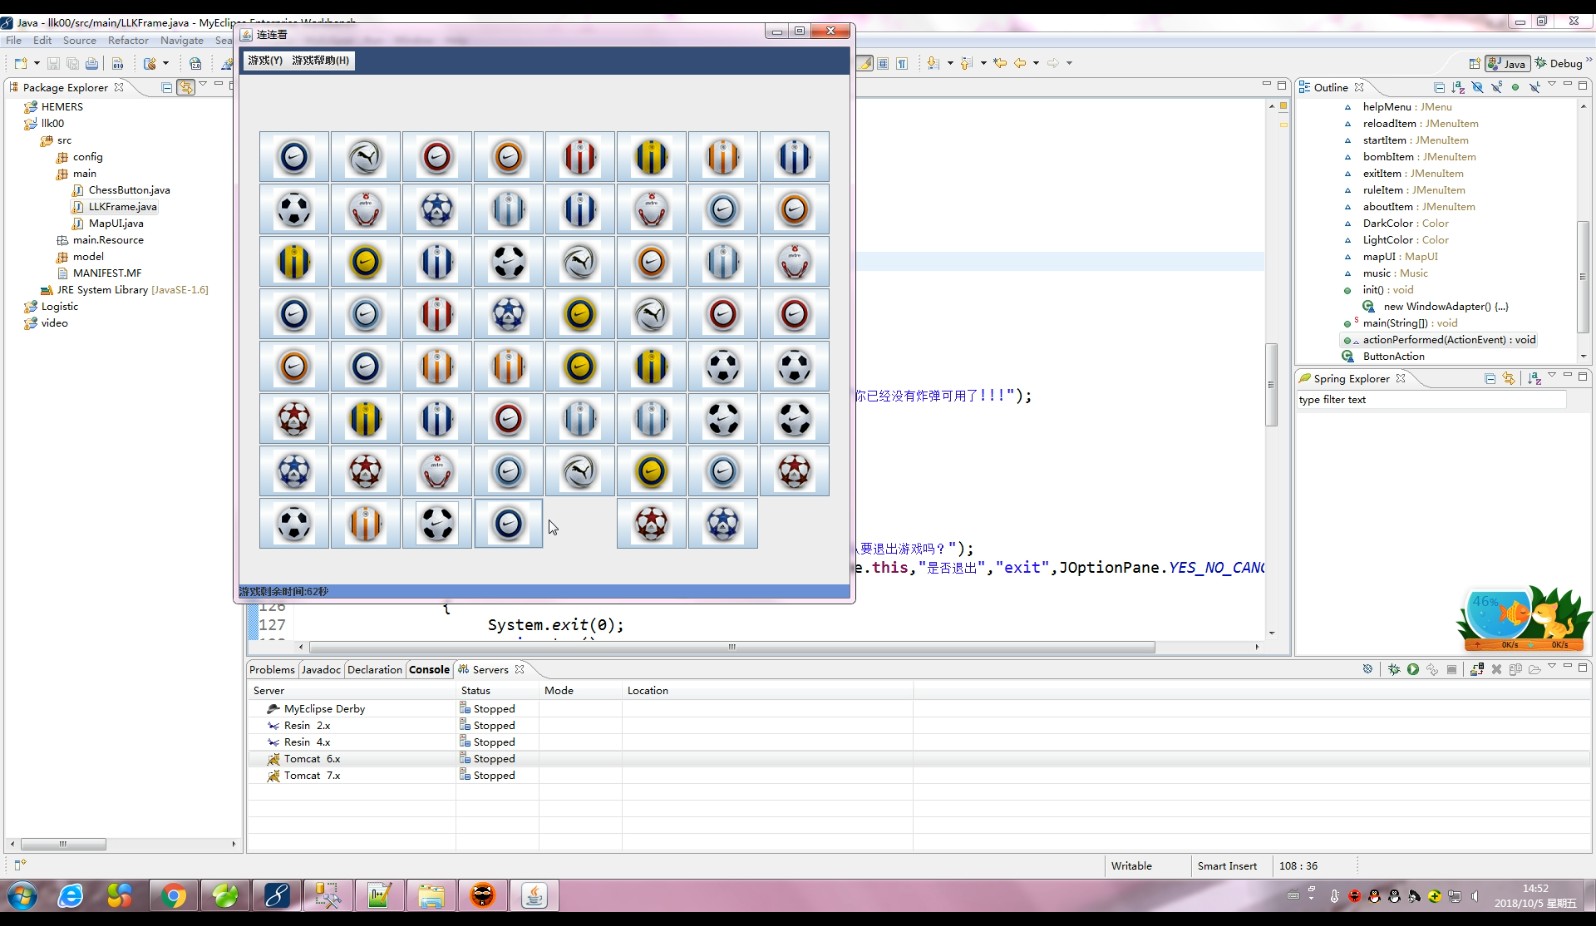Toggle Show Whitespace Characters pilcrow icon

pyautogui.click(x=902, y=63)
